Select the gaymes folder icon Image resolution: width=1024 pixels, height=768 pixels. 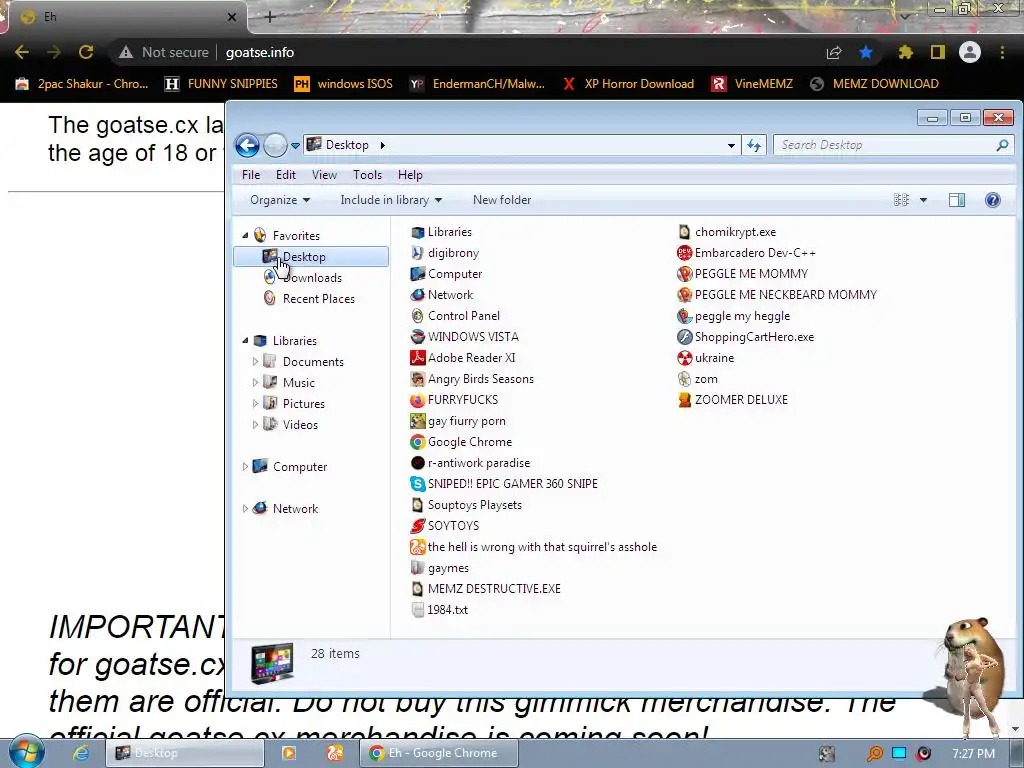(417, 568)
